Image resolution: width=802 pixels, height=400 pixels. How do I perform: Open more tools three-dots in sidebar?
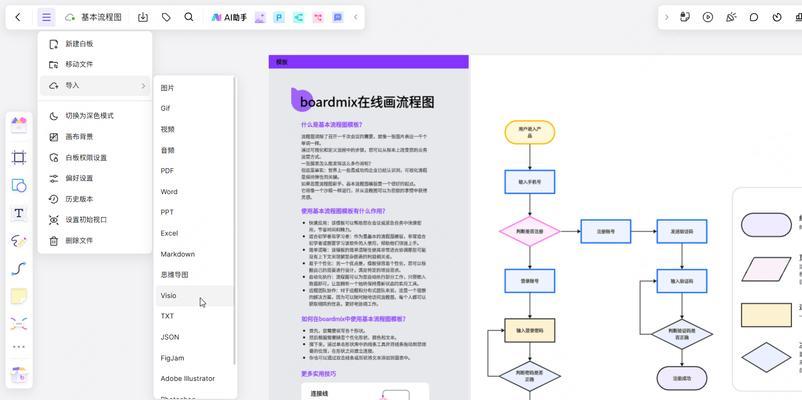19,347
